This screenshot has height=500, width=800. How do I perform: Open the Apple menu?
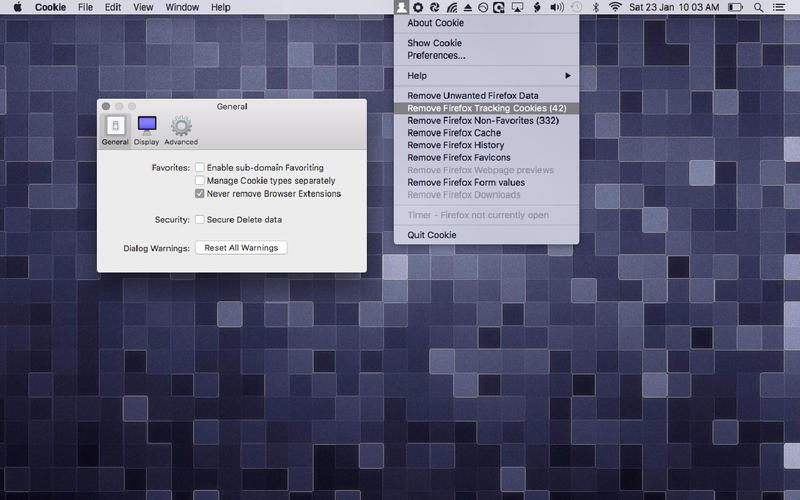[17, 7]
